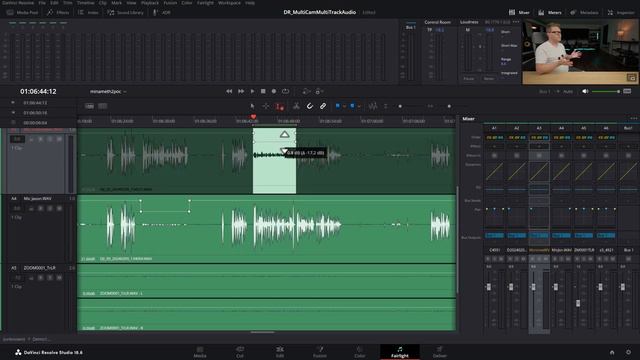640x360 pixels.
Task: Open the timeline name dropdown
Action: click(x=108, y=91)
